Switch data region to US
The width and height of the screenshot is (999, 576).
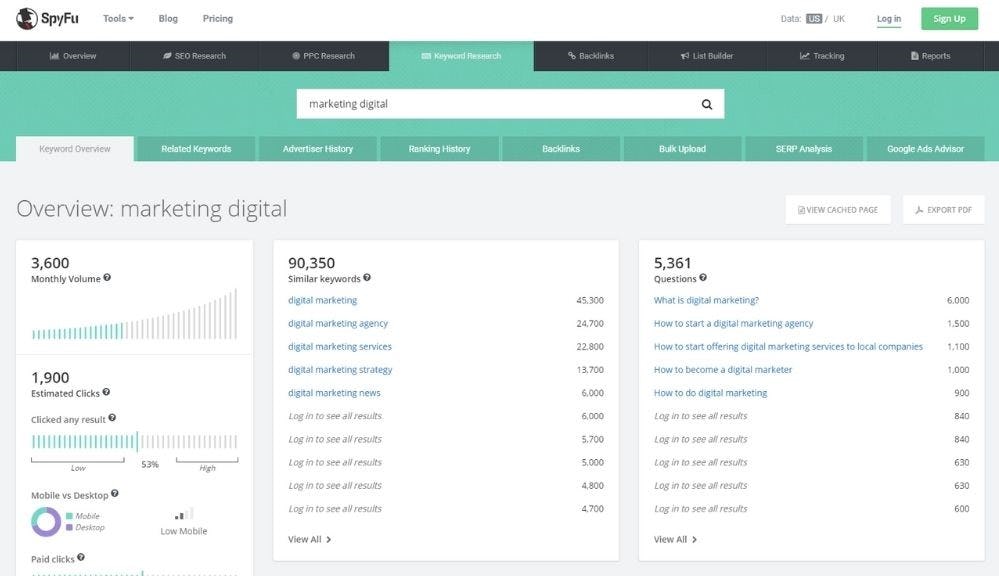point(814,19)
